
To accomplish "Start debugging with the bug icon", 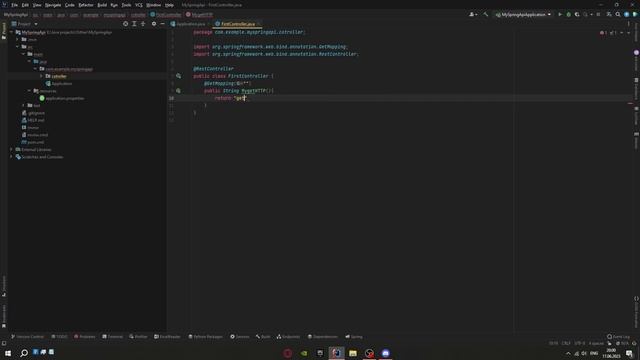I will 569,14.
